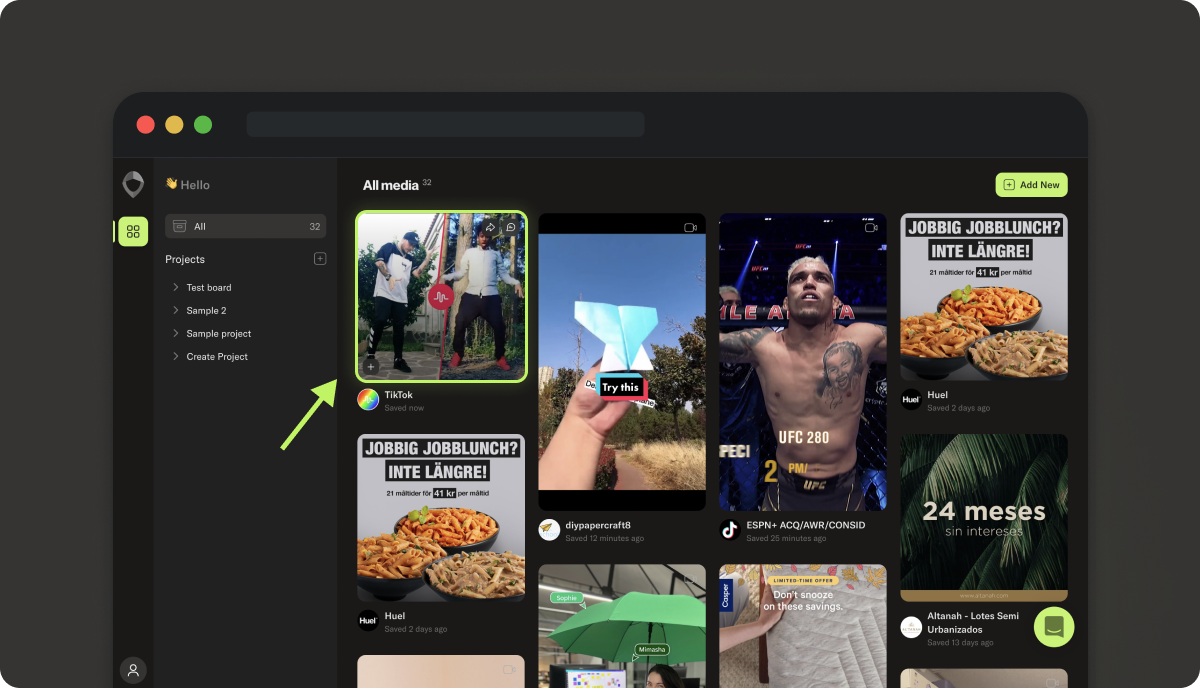Click the video camera icon on the UFC card
1200x688 pixels.
click(871, 228)
